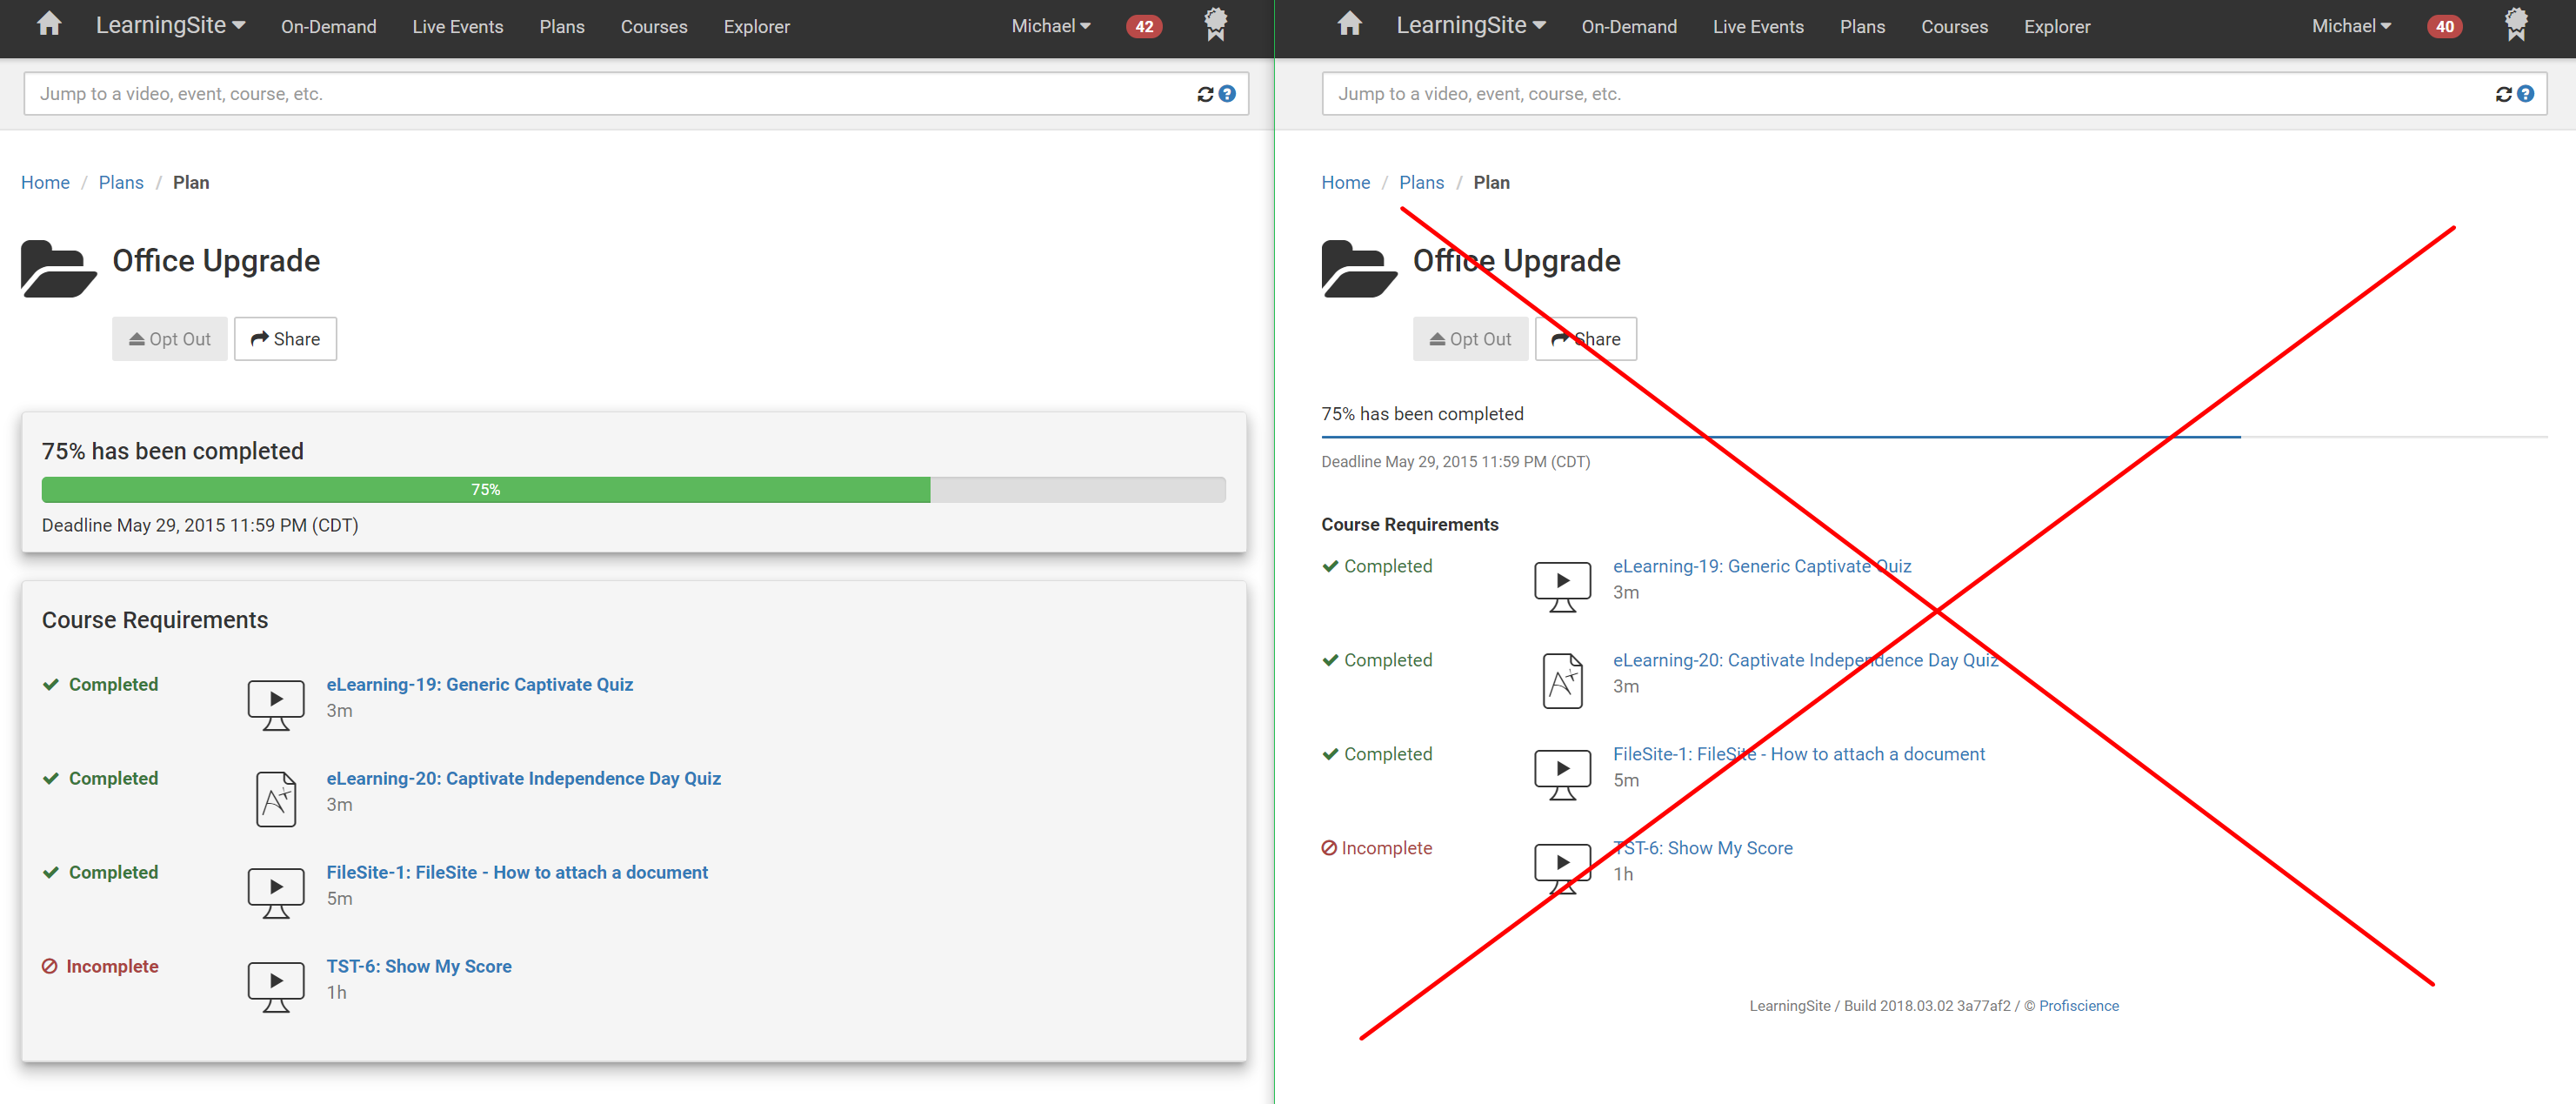Click the Share button in right pane
Screen dimensions: 2576x1104
(1586, 339)
